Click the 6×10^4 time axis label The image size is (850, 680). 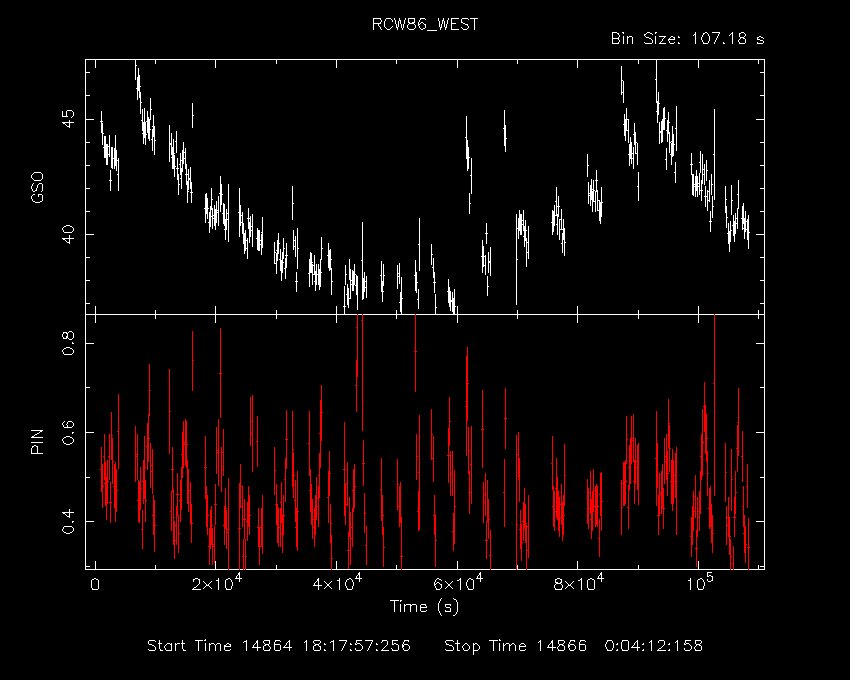[x=458, y=583]
